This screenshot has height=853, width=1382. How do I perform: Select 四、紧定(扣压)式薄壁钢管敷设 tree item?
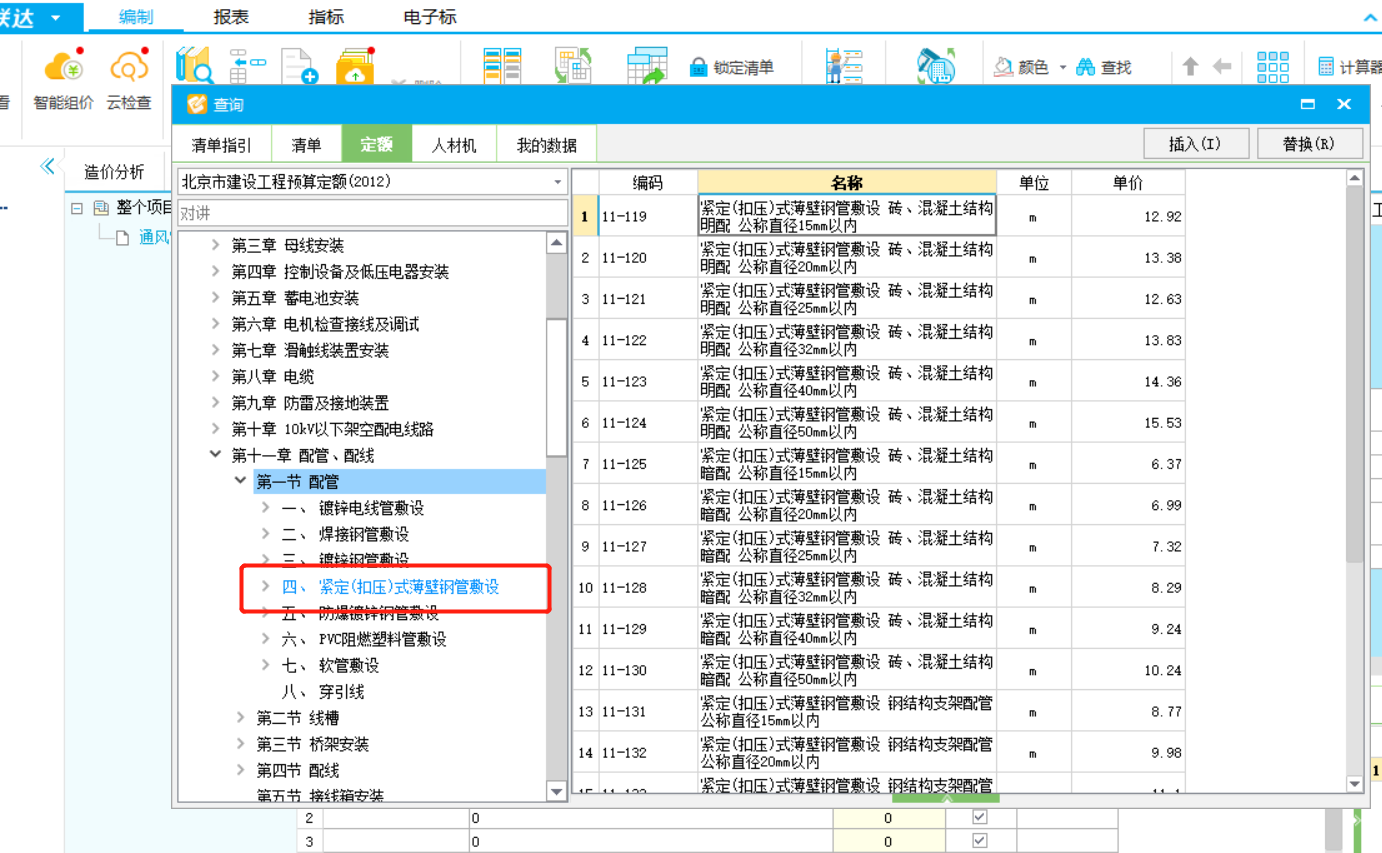tap(391, 587)
